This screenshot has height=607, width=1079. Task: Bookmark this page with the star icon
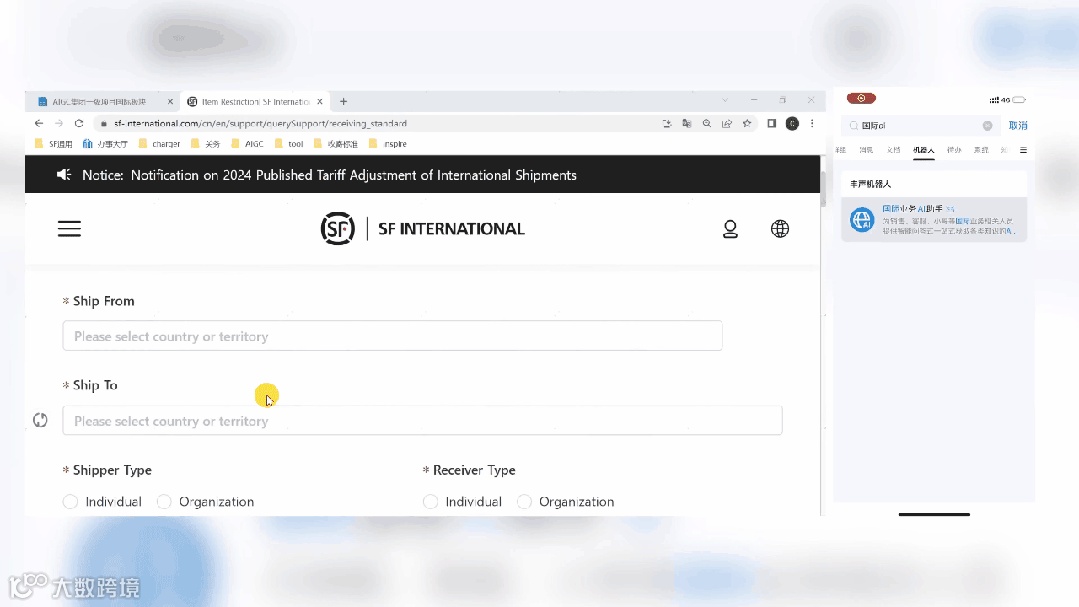(747, 123)
